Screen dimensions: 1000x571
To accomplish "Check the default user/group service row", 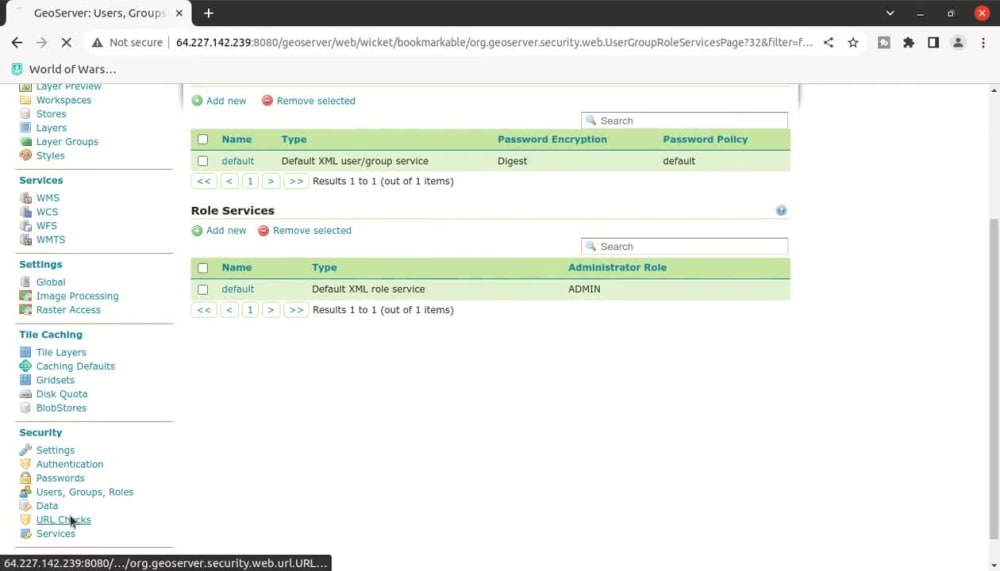I will tap(203, 161).
